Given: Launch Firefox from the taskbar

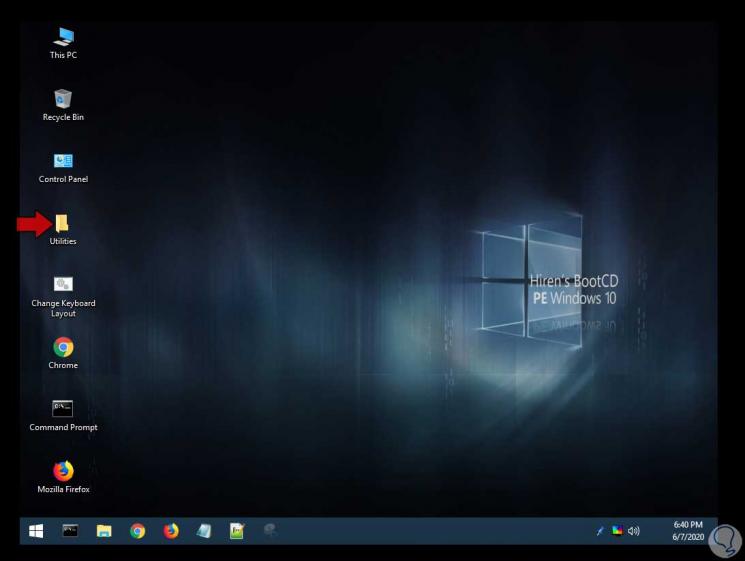Looking at the screenshot, I should click(x=171, y=531).
